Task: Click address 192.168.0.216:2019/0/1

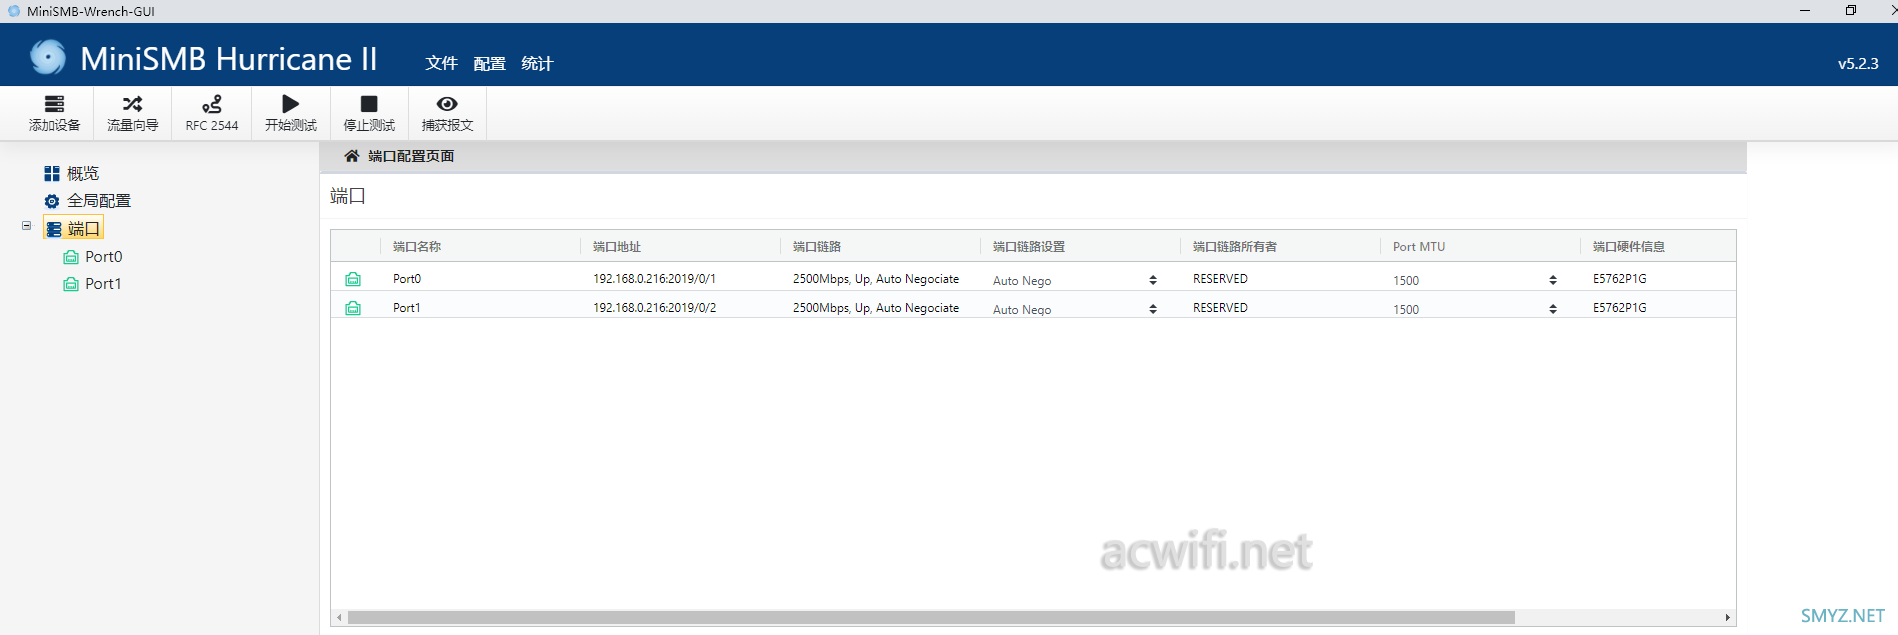Action: tap(654, 279)
